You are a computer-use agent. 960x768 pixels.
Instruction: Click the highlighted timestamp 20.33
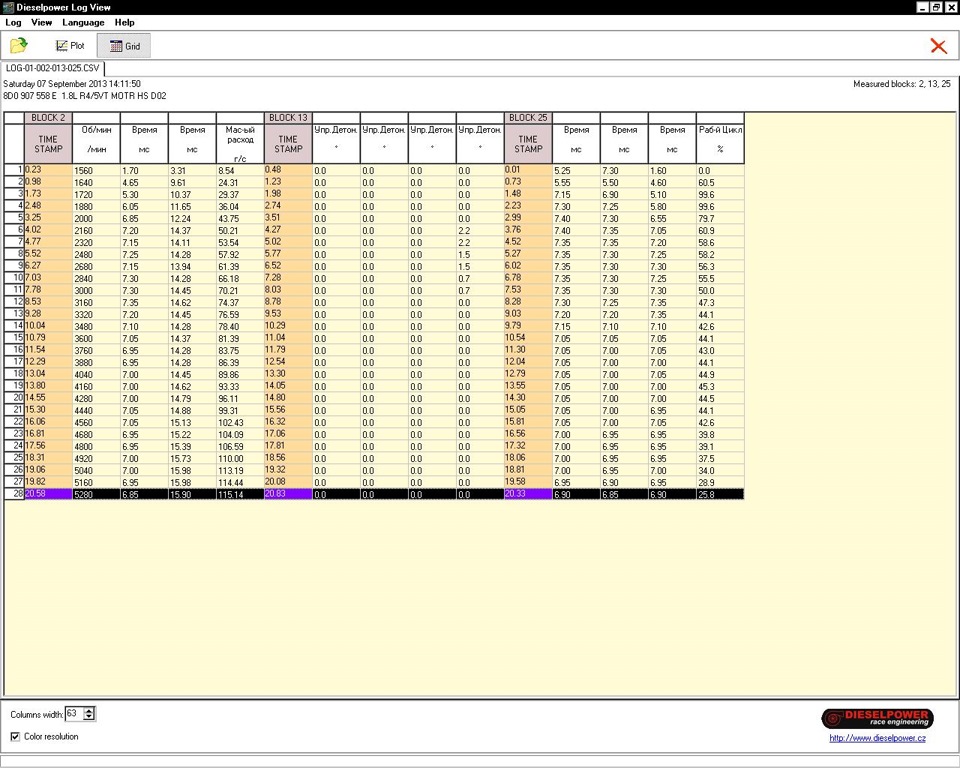tap(528, 494)
